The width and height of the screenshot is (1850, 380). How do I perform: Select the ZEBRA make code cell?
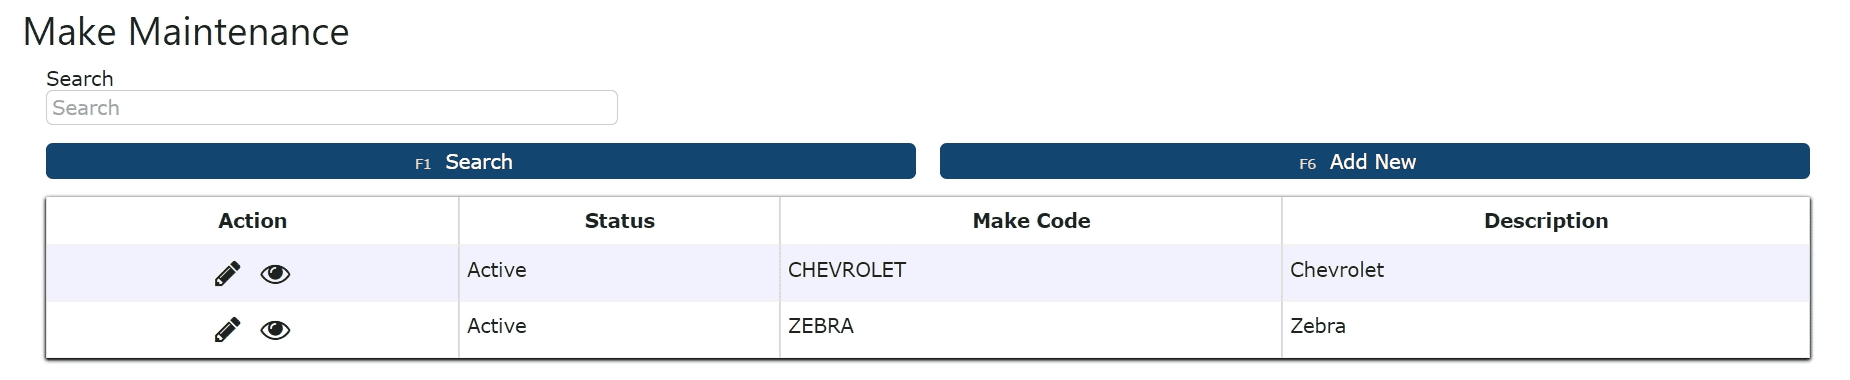click(x=1031, y=329)
